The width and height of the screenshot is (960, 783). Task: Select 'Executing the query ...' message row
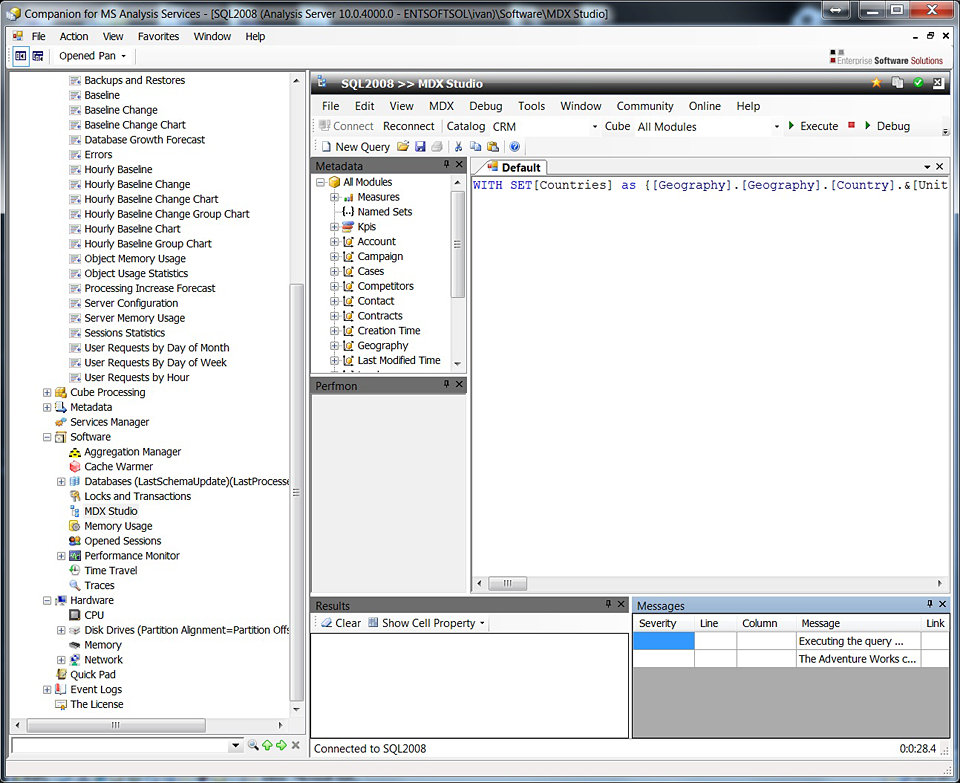pos(791,641)
